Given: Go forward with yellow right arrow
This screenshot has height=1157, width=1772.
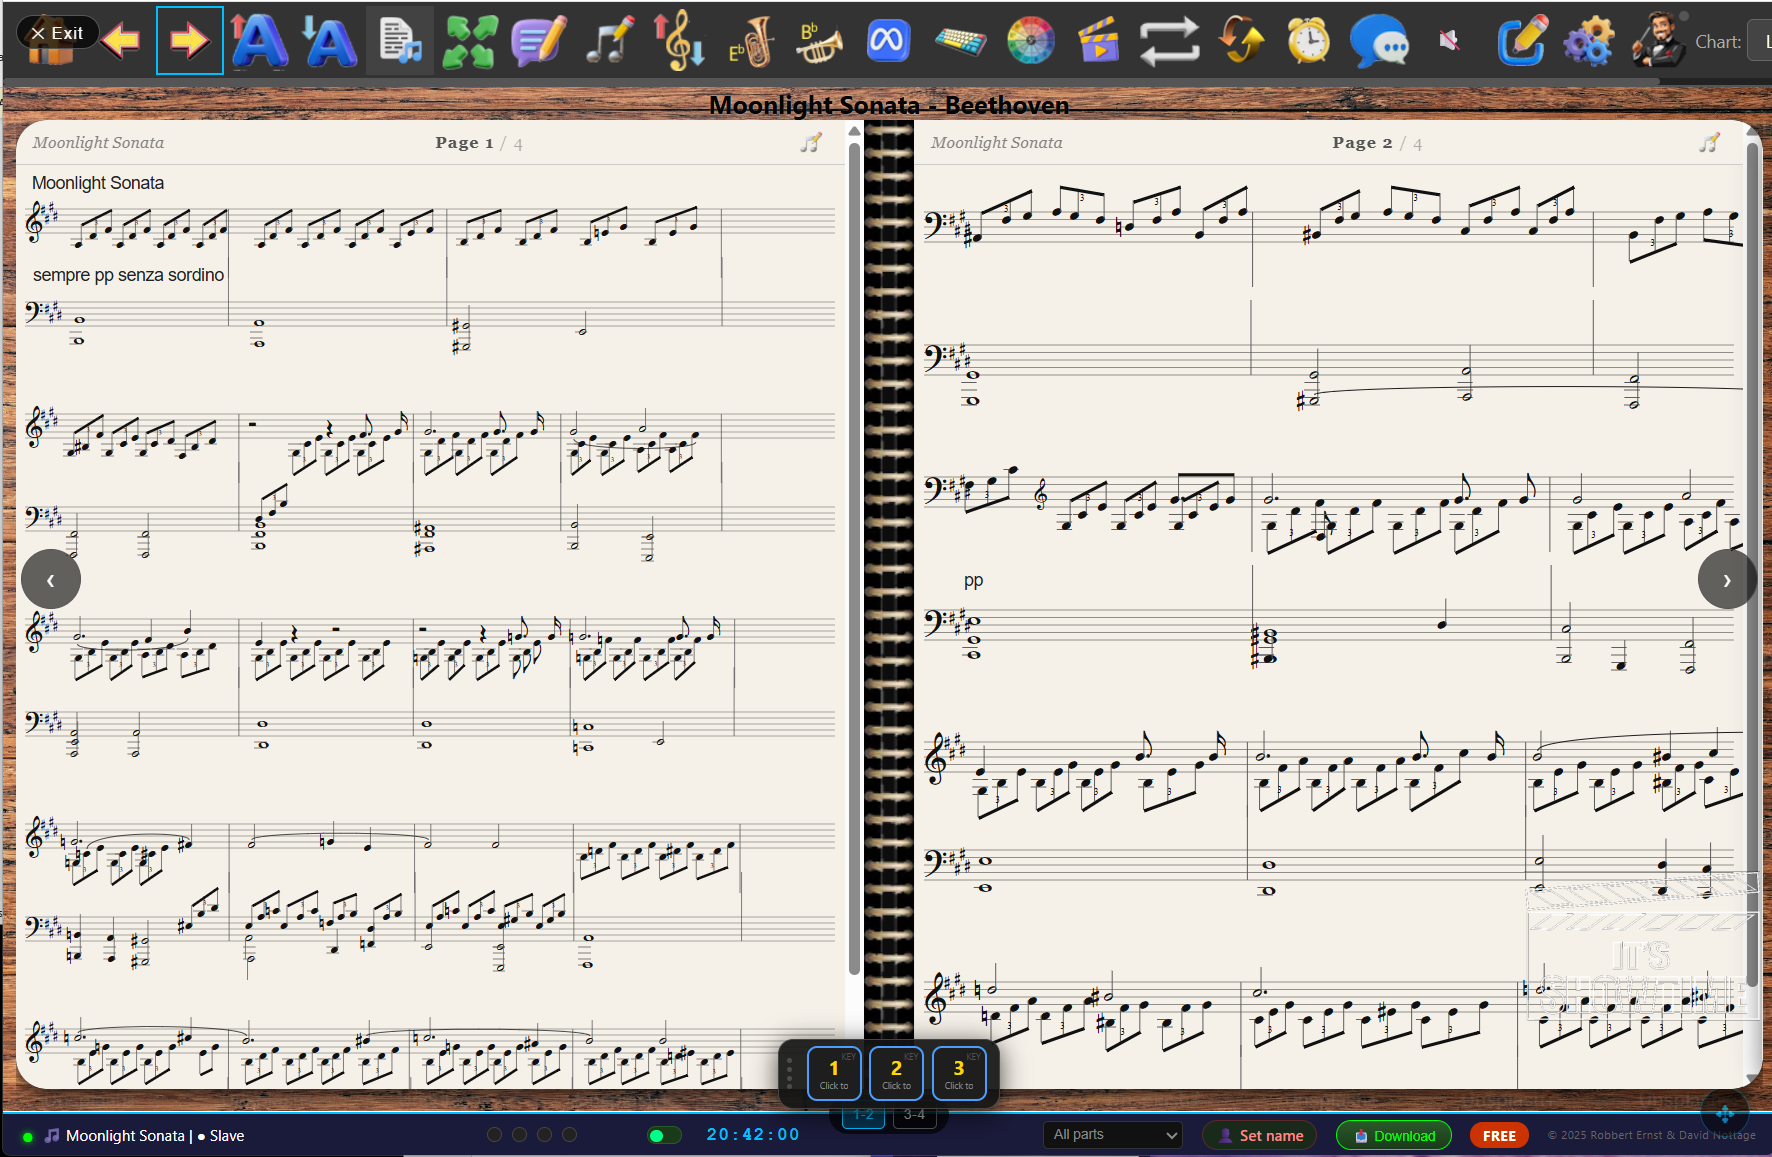Looking at the screenshot, I should pyautogui.click(x=190, y=41).
